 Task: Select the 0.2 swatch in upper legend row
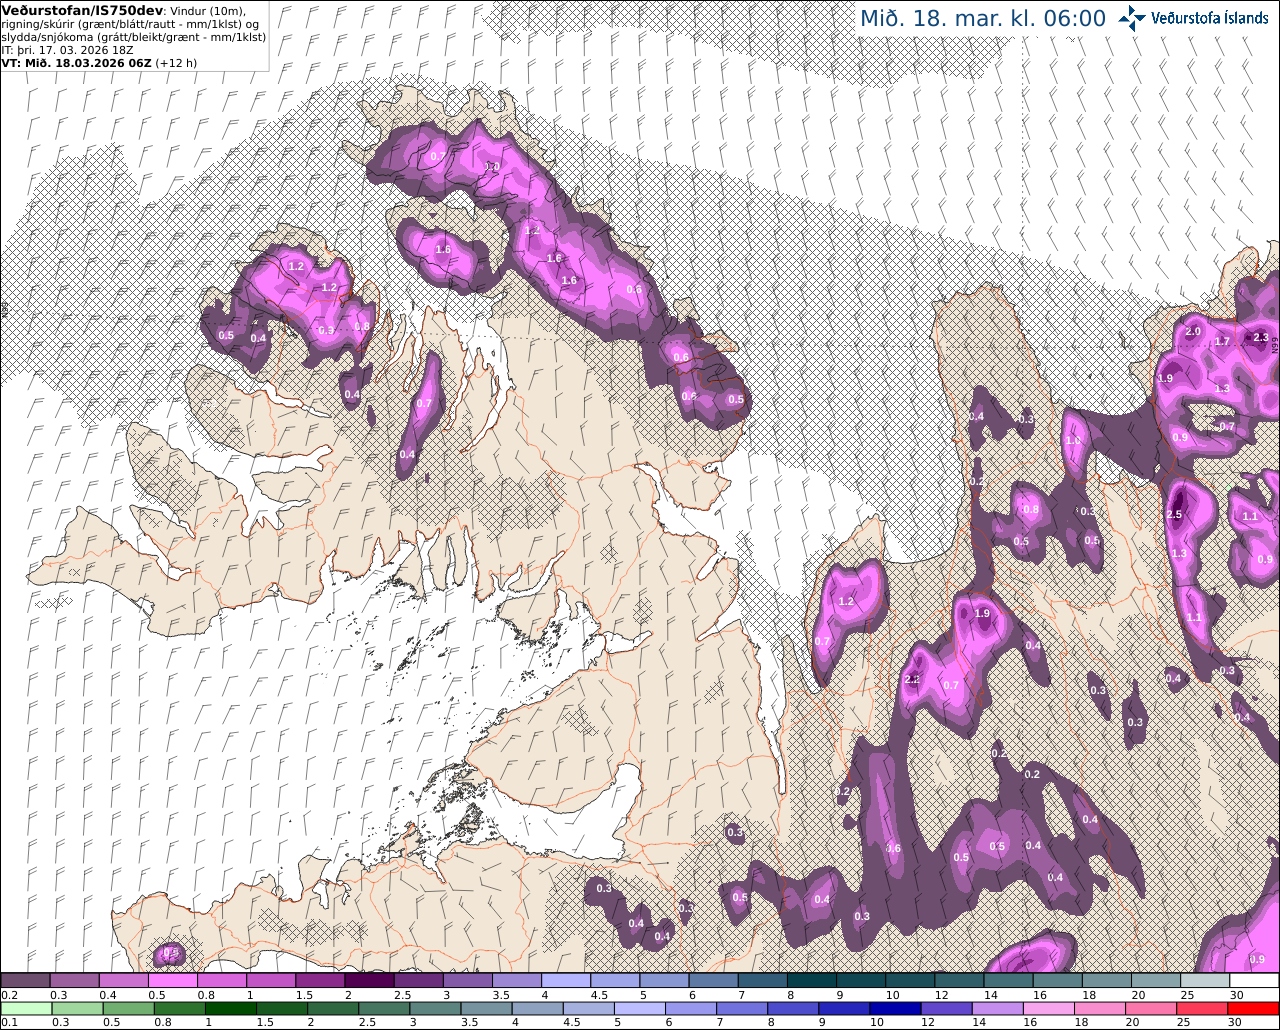pos(25,981)
